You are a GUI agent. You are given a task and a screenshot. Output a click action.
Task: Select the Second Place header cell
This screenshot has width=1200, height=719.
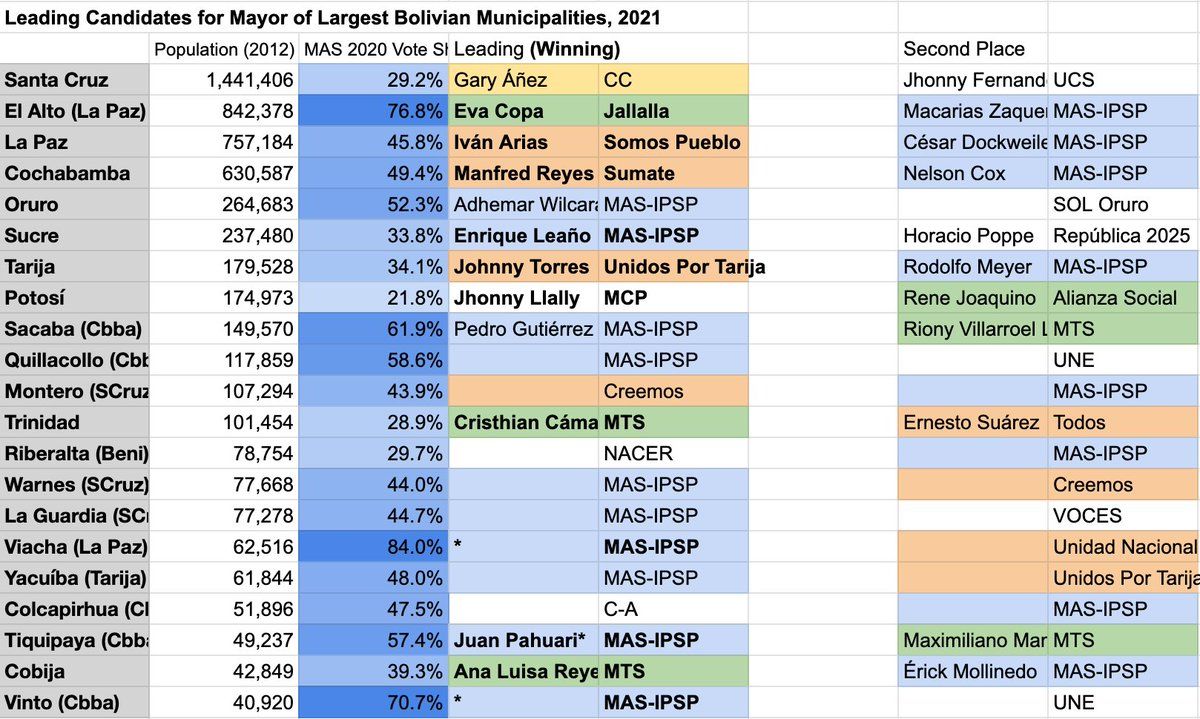(x=973, y=49)
